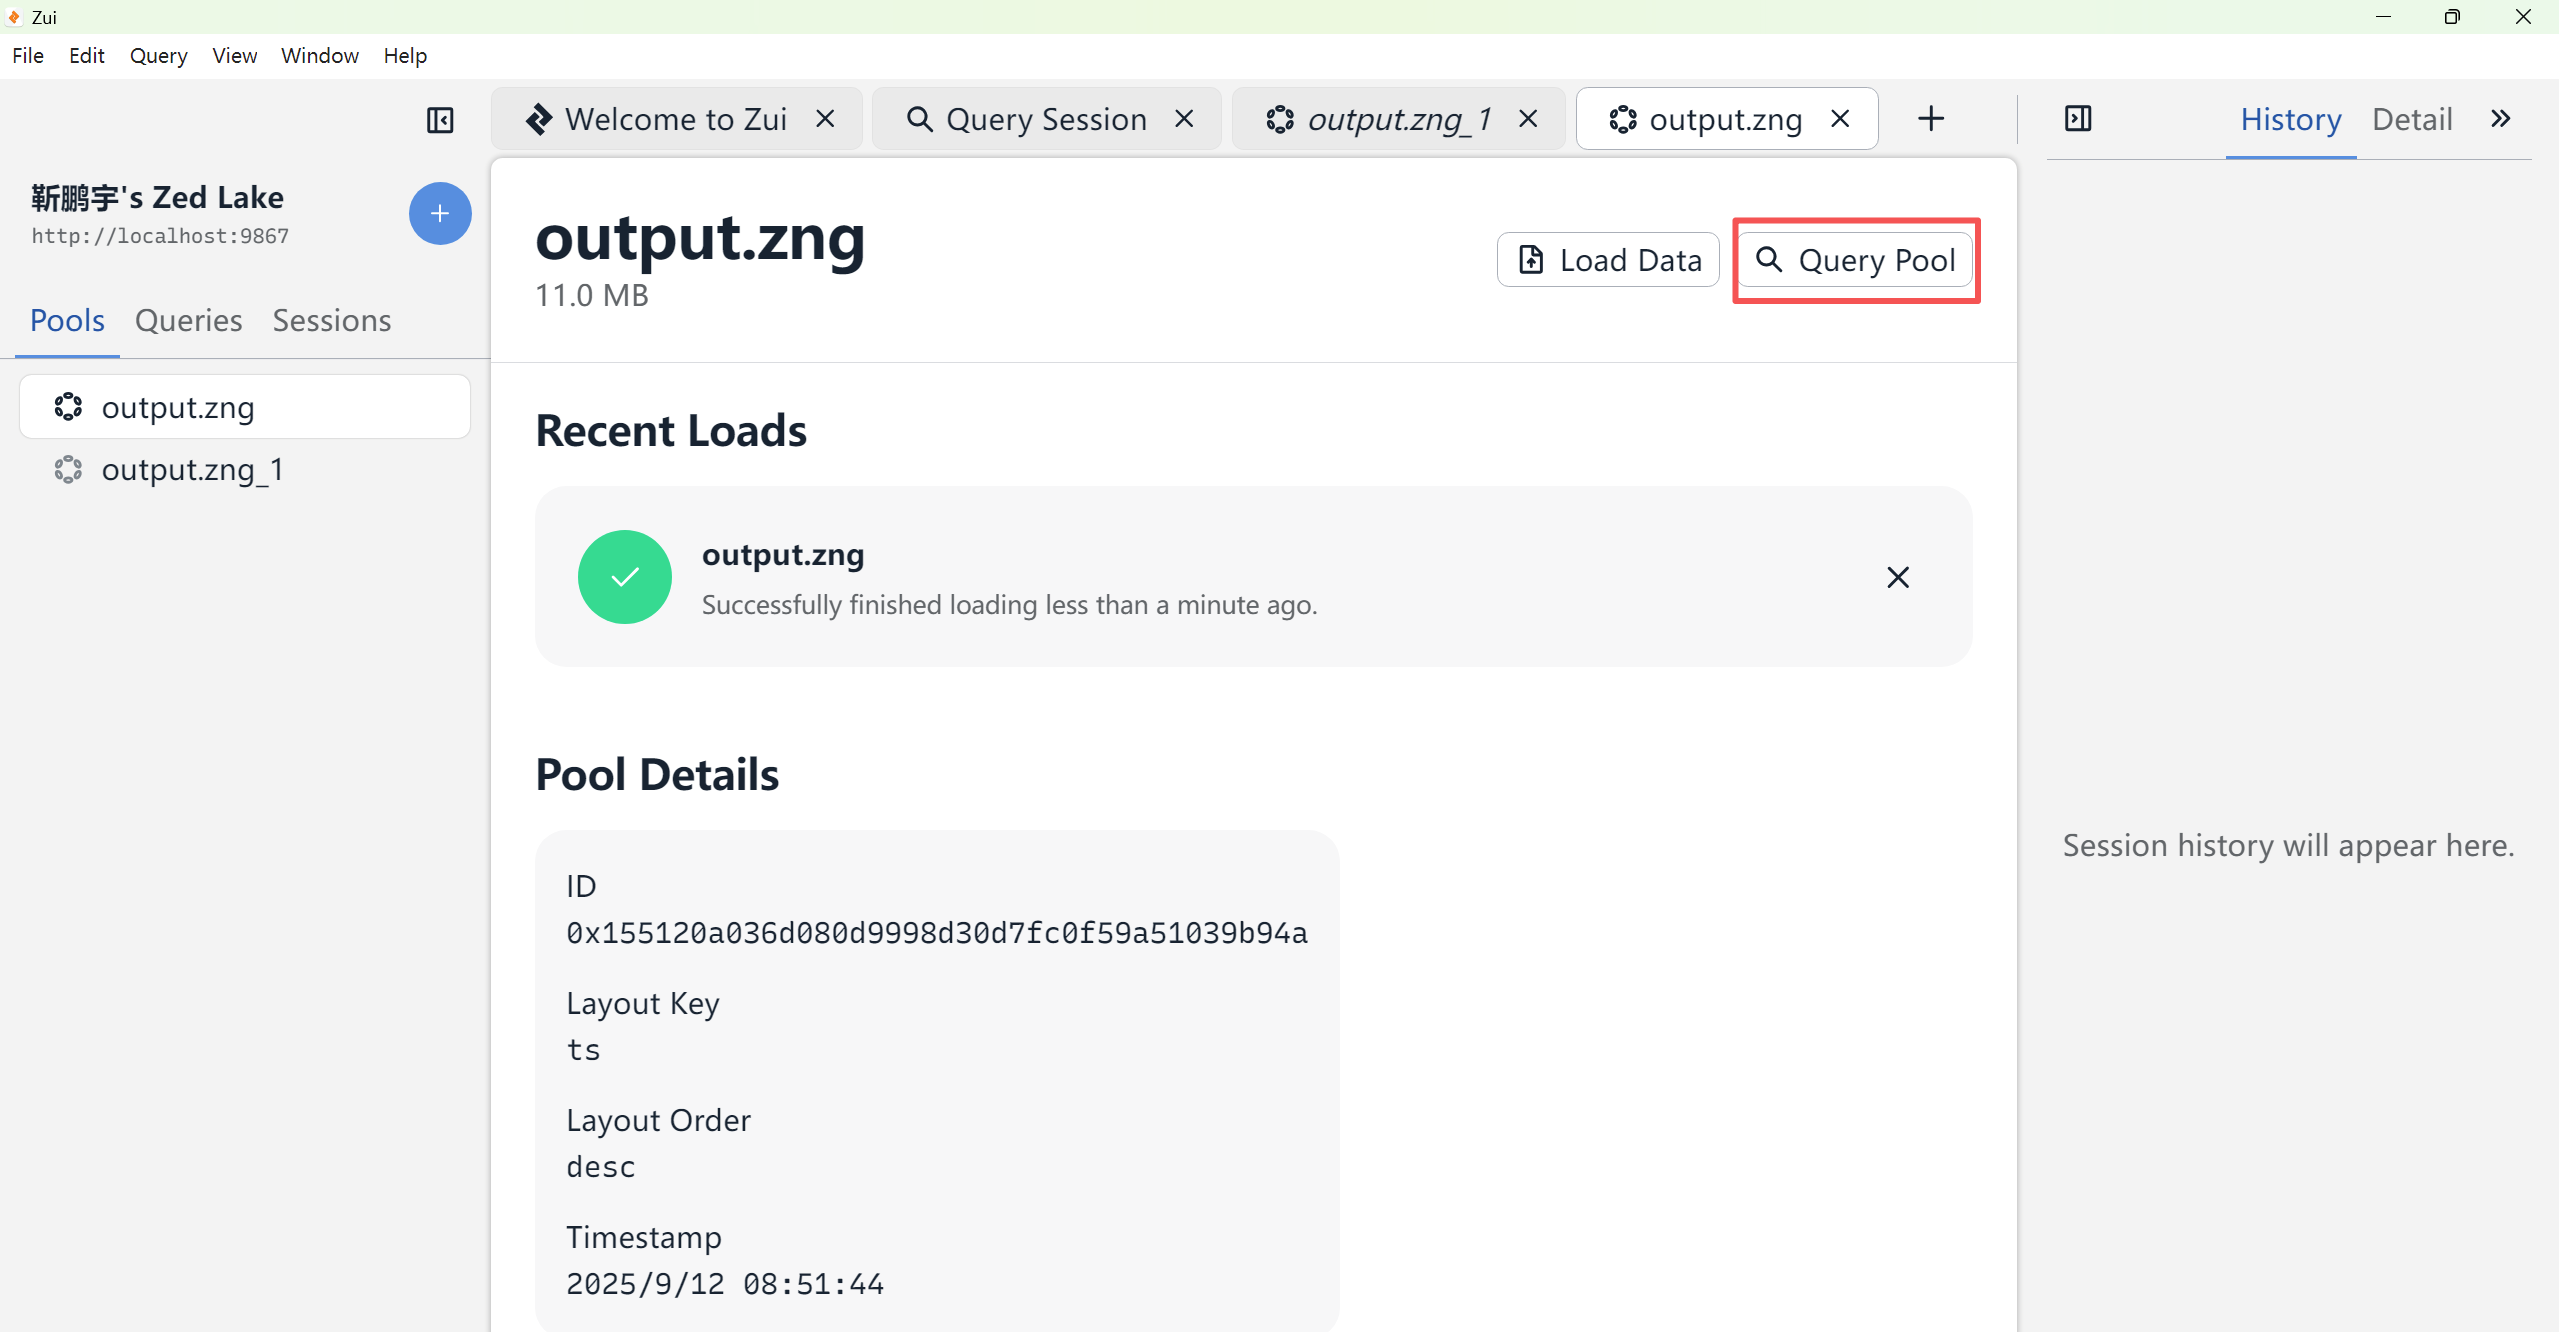
Task: Click the lake URL http://localhost:9867
Action: click(x=160, y=236)
